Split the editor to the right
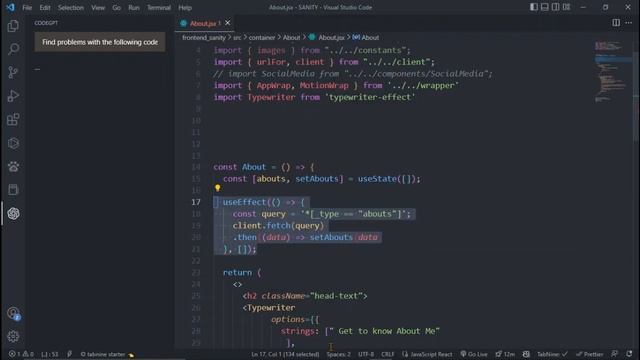Image resolution: width=640 pixels, height=360 pixels. point(616,23)
